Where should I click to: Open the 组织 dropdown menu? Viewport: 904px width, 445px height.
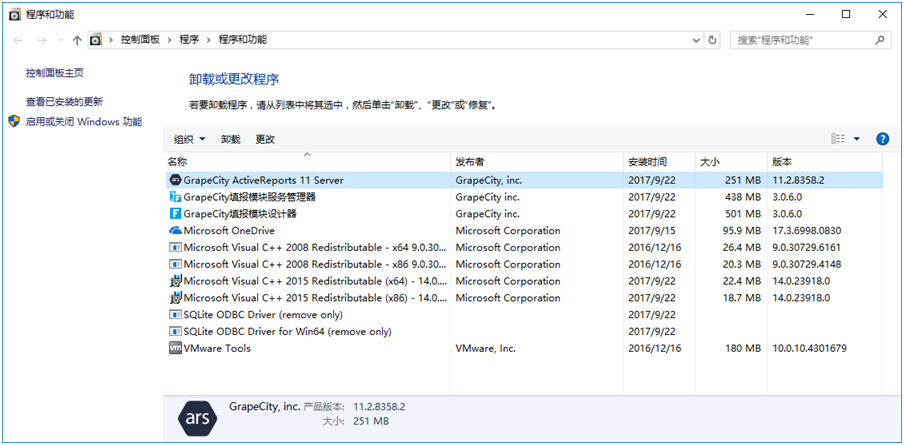189,139
